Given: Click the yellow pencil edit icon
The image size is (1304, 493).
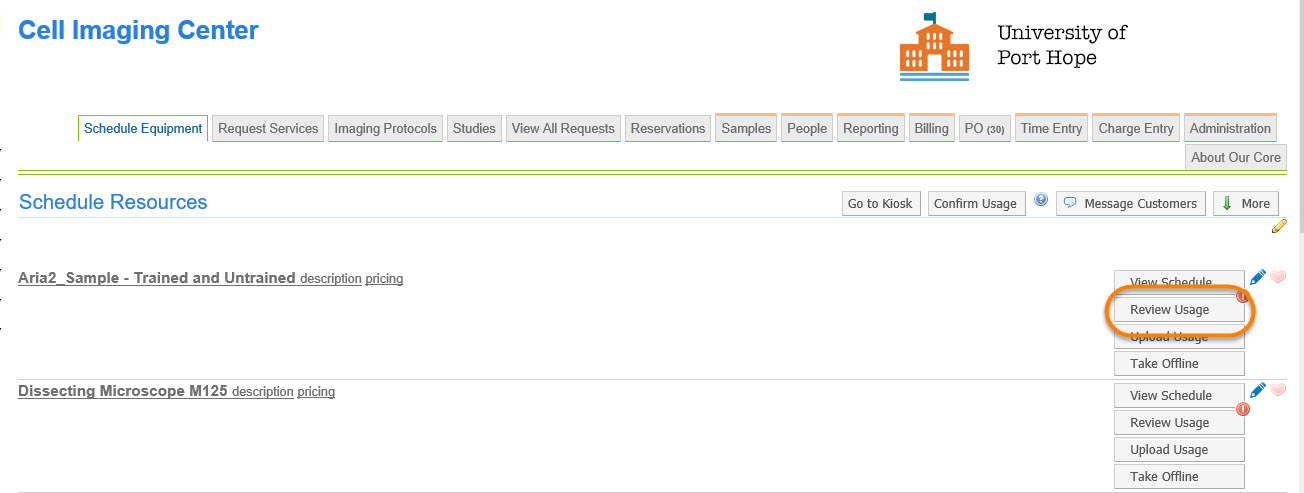Looking at the screenshot, I should point(1278,226).
